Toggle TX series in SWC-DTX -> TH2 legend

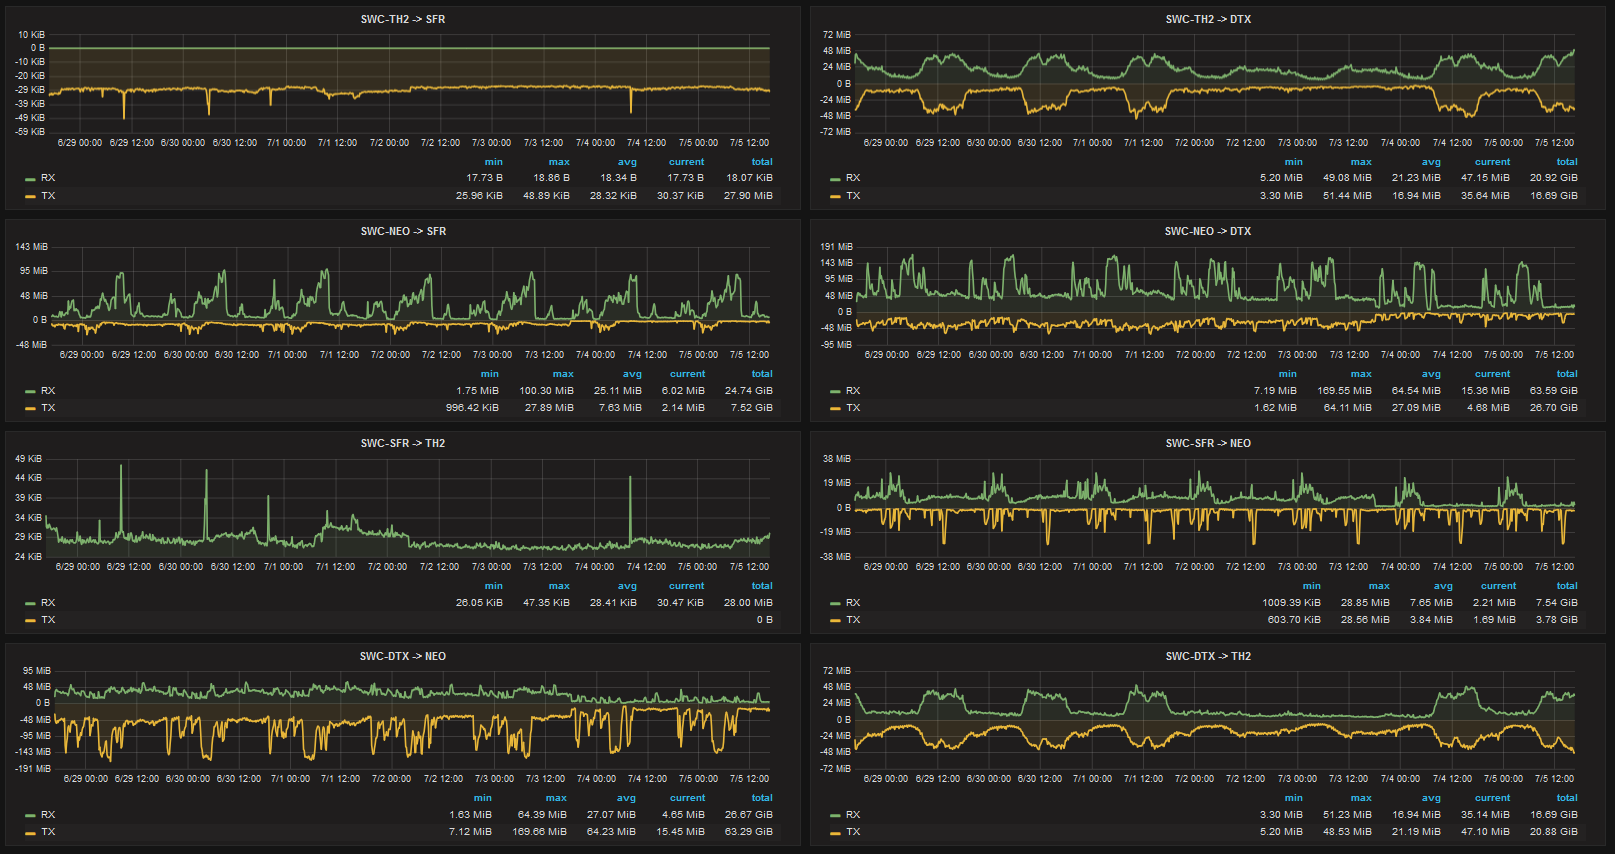click(853, 832)
